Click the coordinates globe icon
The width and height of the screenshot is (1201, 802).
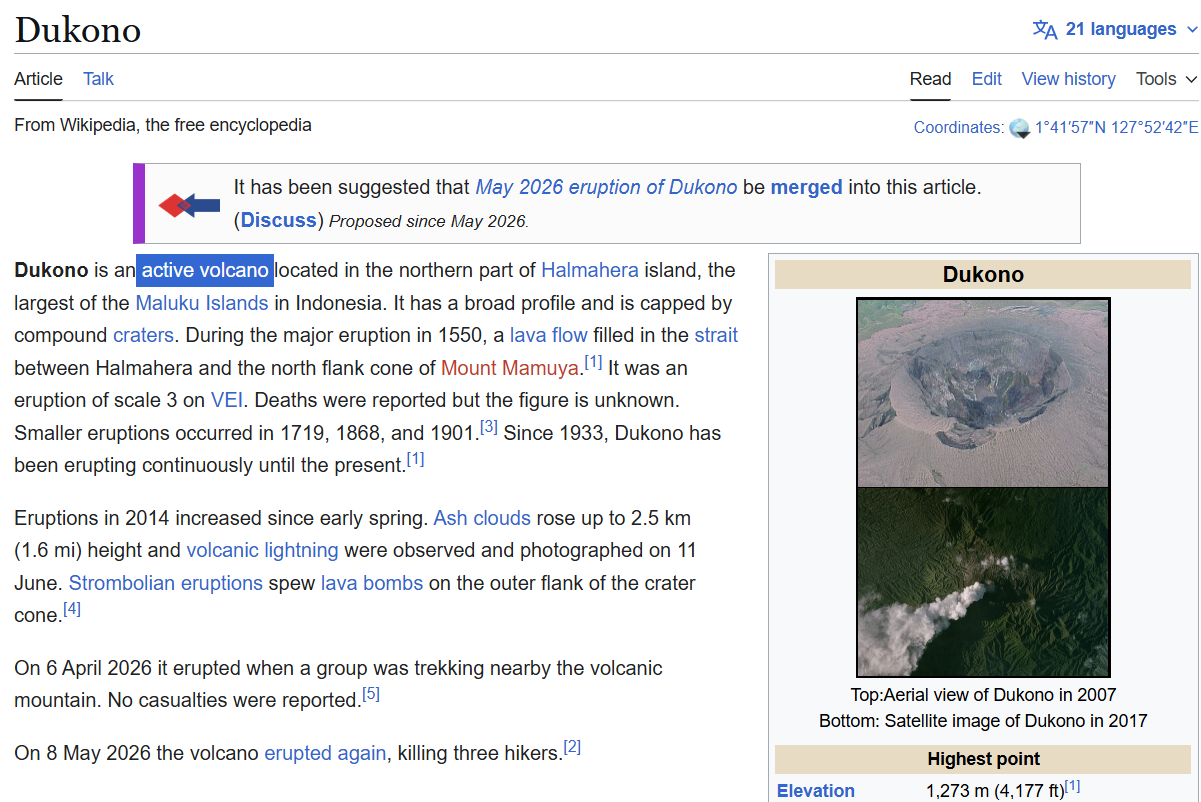pyautogui.click(x=1019, y=128)
